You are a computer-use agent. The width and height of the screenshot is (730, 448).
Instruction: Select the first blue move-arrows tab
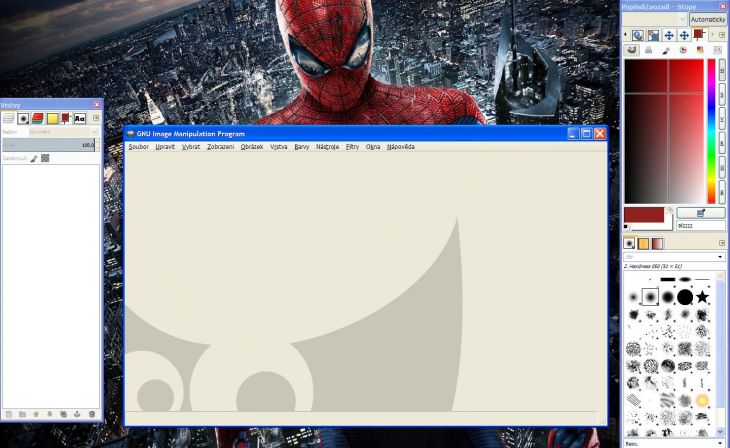click(669, 35)
